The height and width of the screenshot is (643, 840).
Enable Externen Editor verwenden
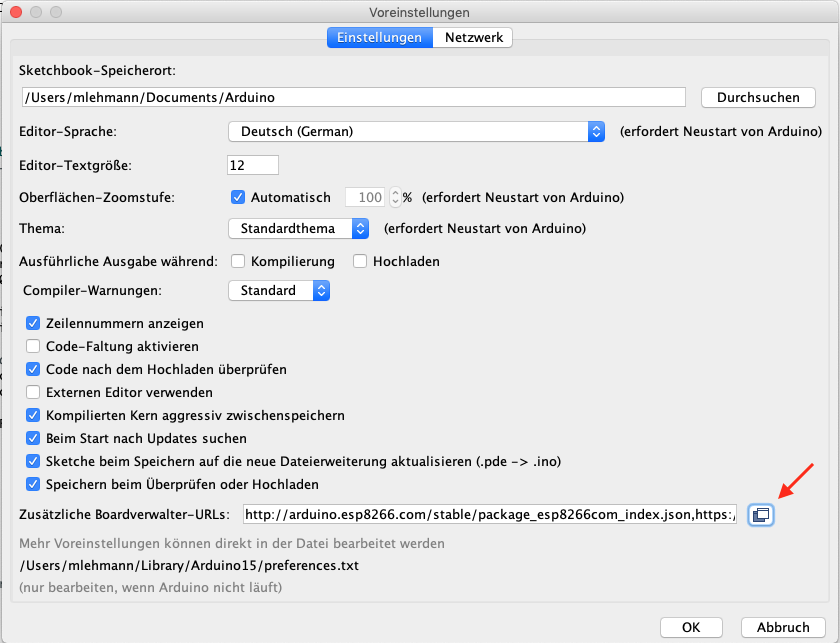pos(33,392)
